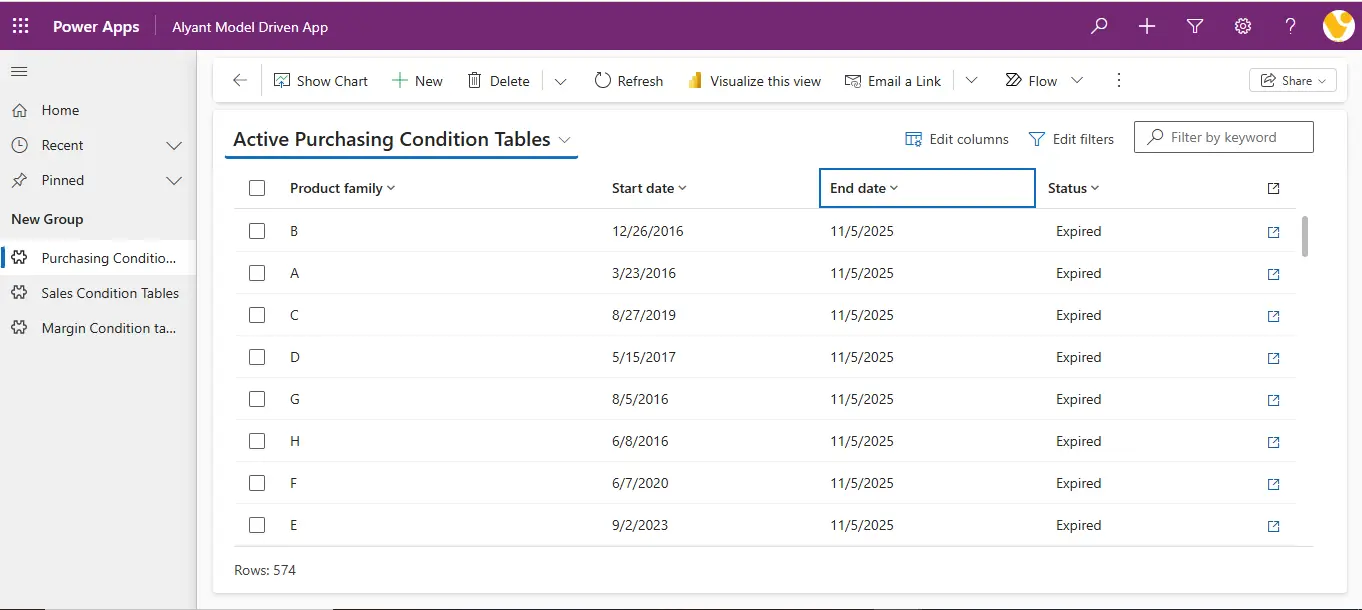Screen dimensions: 1362x610
Task: Open the app launcher waffle icon
Action: 20,27
